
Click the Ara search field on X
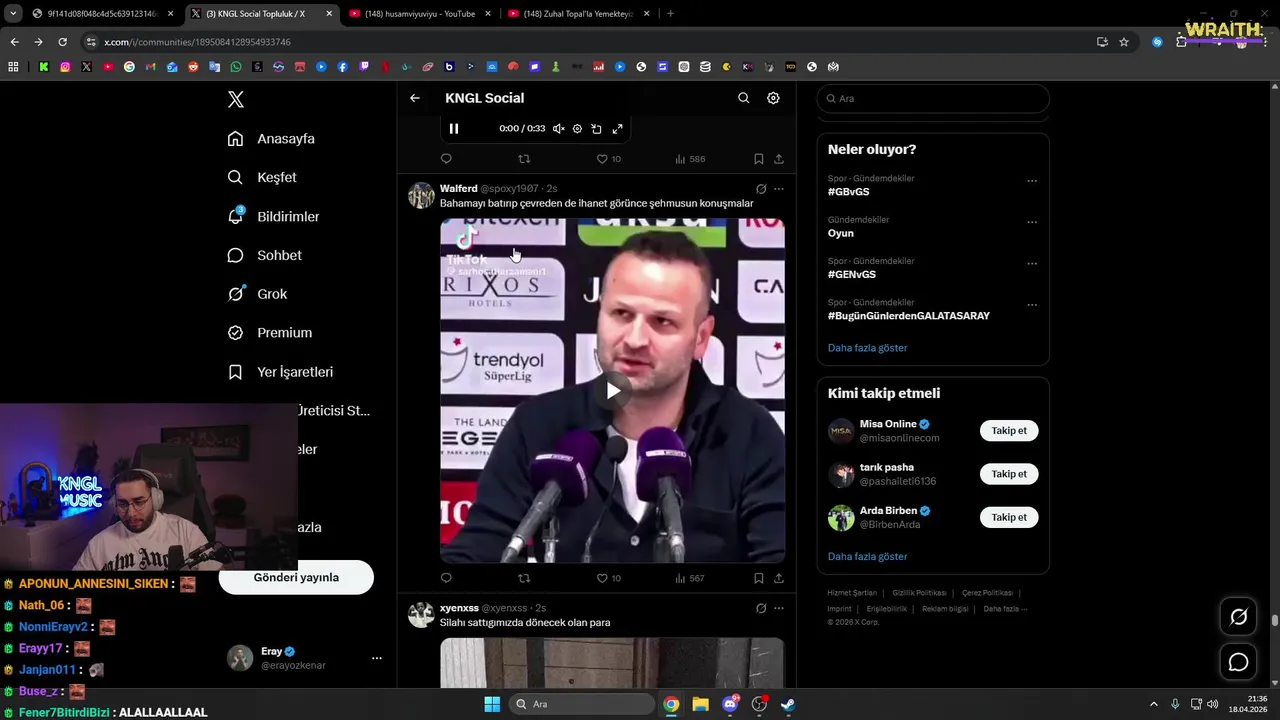933,99
